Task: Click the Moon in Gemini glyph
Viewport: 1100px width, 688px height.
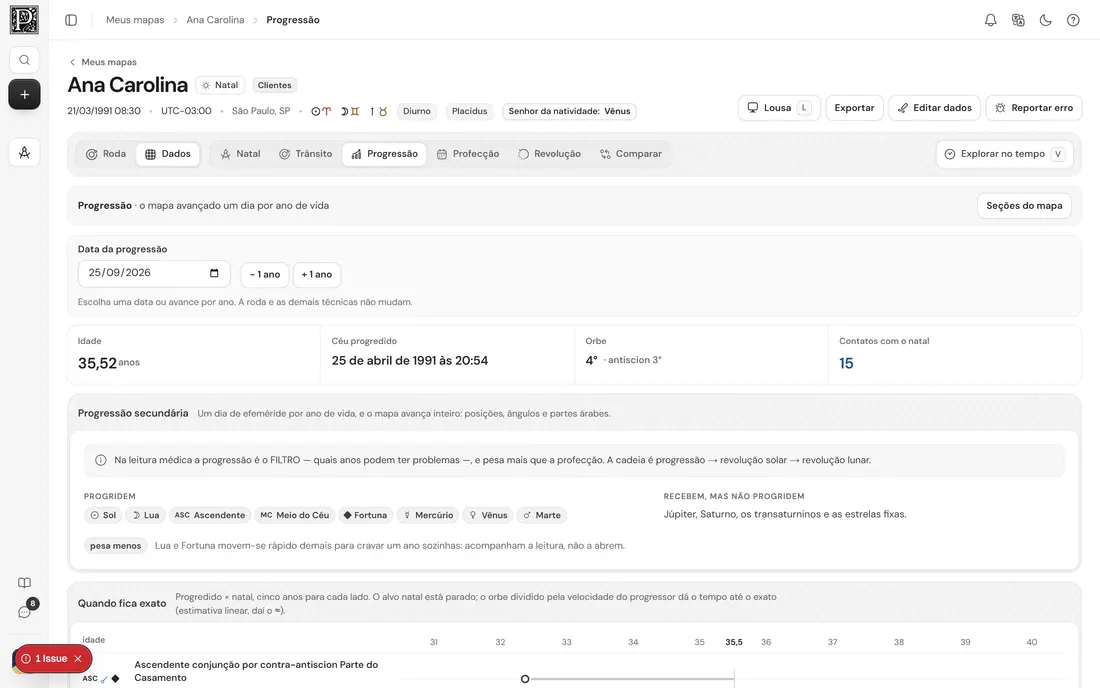Action: 349,112
